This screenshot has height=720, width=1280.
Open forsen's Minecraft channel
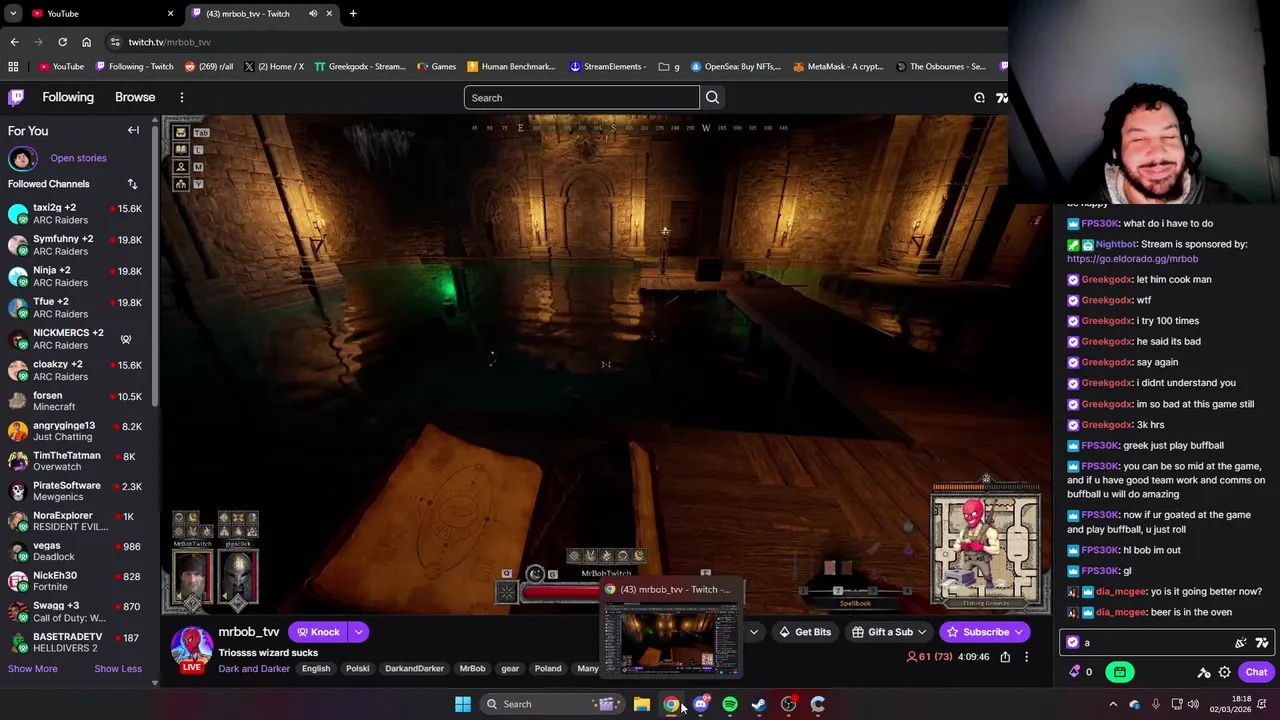78,401
